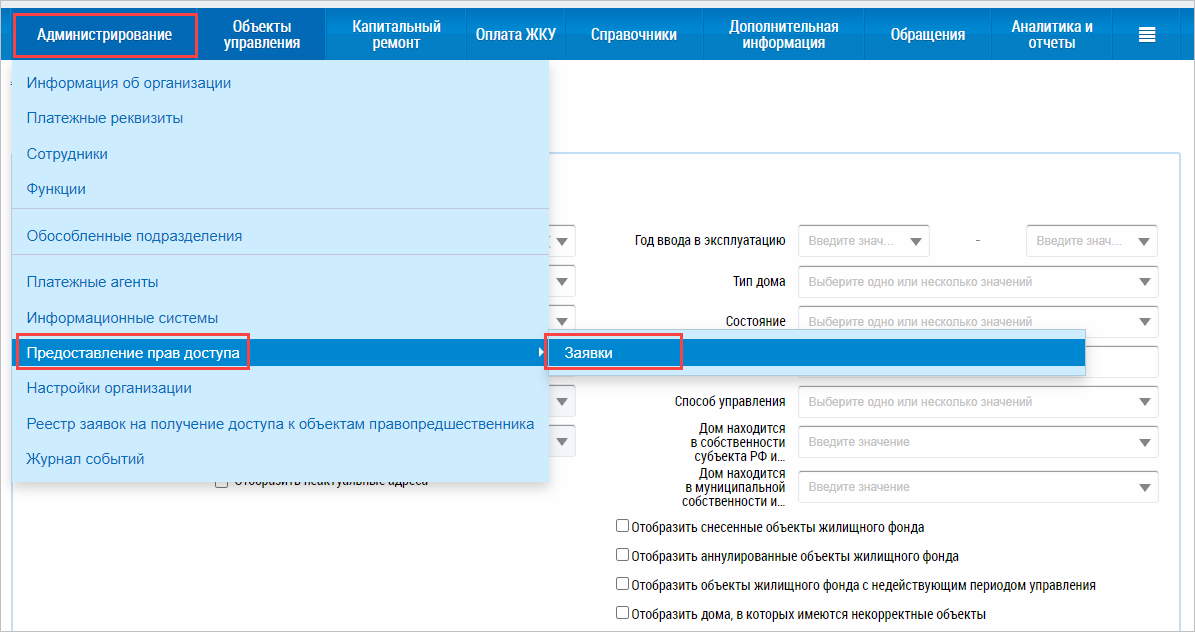
Task: Check objects with inactive management period checkbox
Action: (x=623, y=584)
